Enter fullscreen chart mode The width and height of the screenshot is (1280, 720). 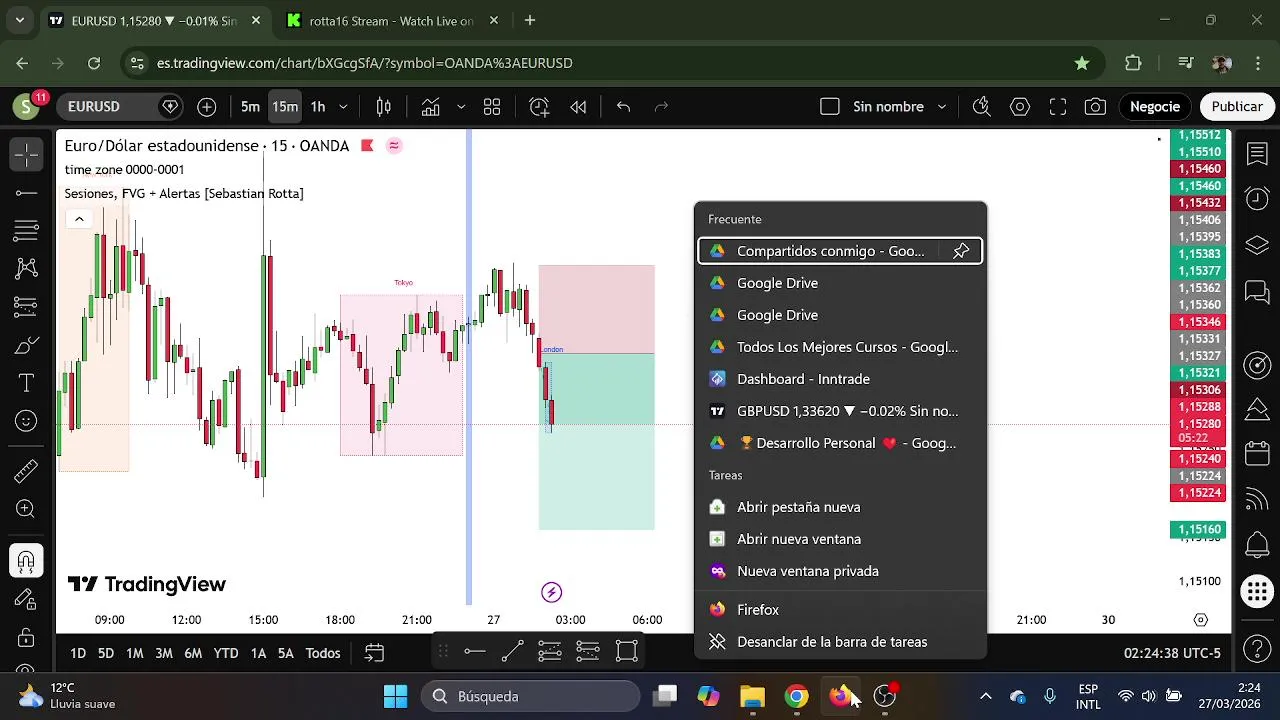click(x=1058, y=107)
